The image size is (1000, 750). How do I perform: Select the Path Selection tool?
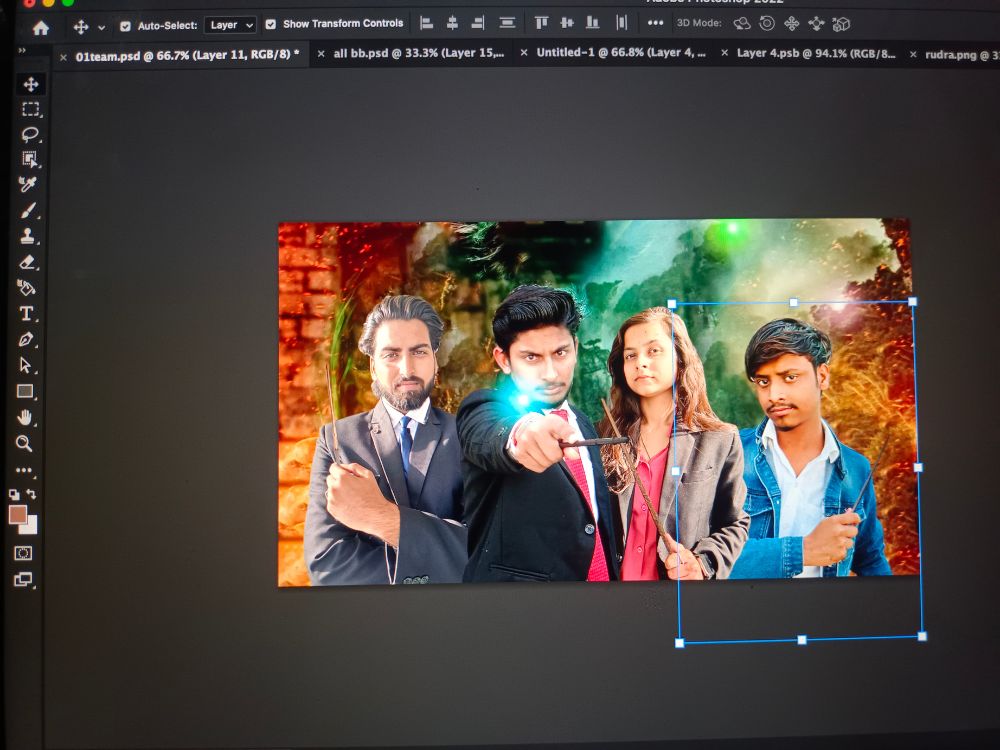[x=26, y=365]
